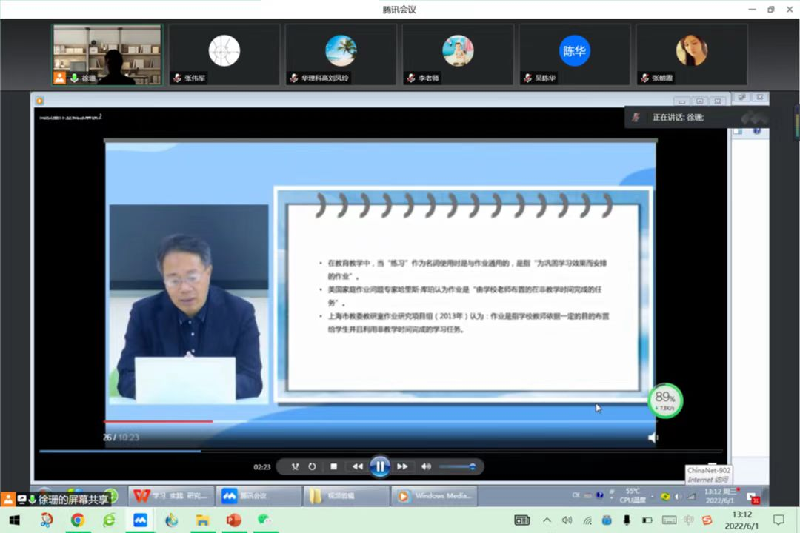This screenshot has height=533, width=800.
Task: Open the folder button in shared screen taskbar
Action: point(345,496)
